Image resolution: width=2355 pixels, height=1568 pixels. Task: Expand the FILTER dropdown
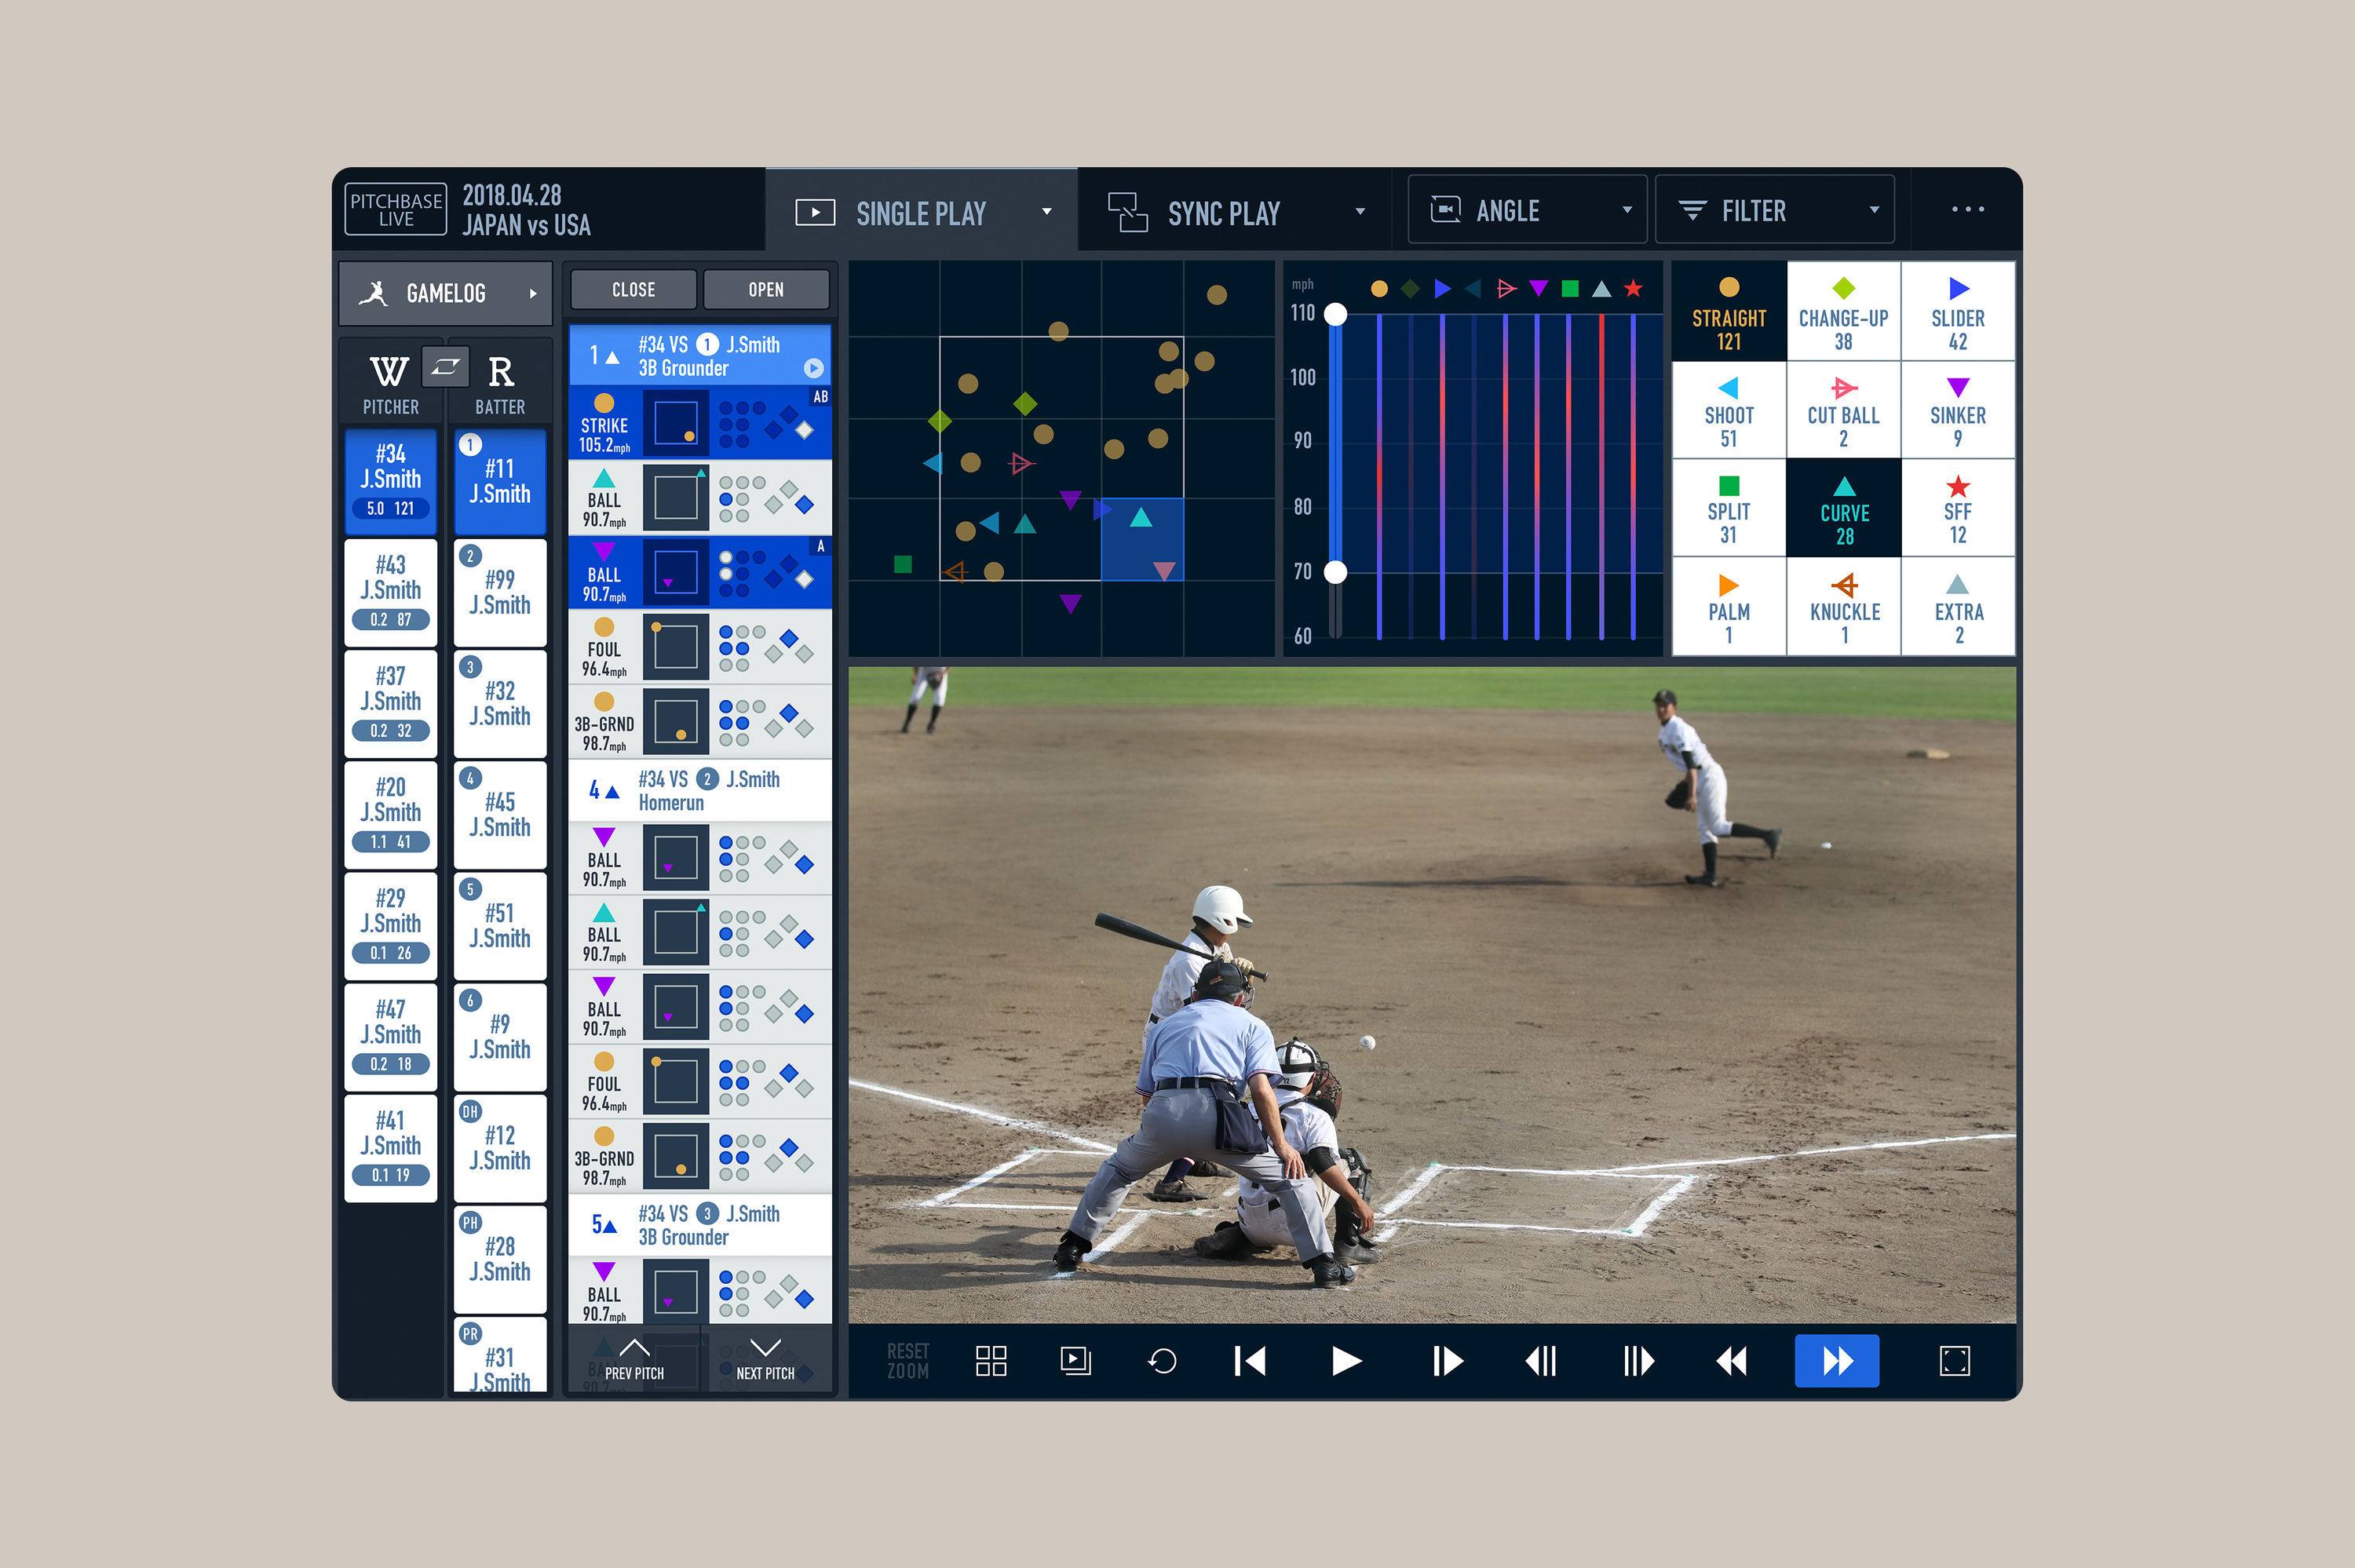coord(1774,210)
